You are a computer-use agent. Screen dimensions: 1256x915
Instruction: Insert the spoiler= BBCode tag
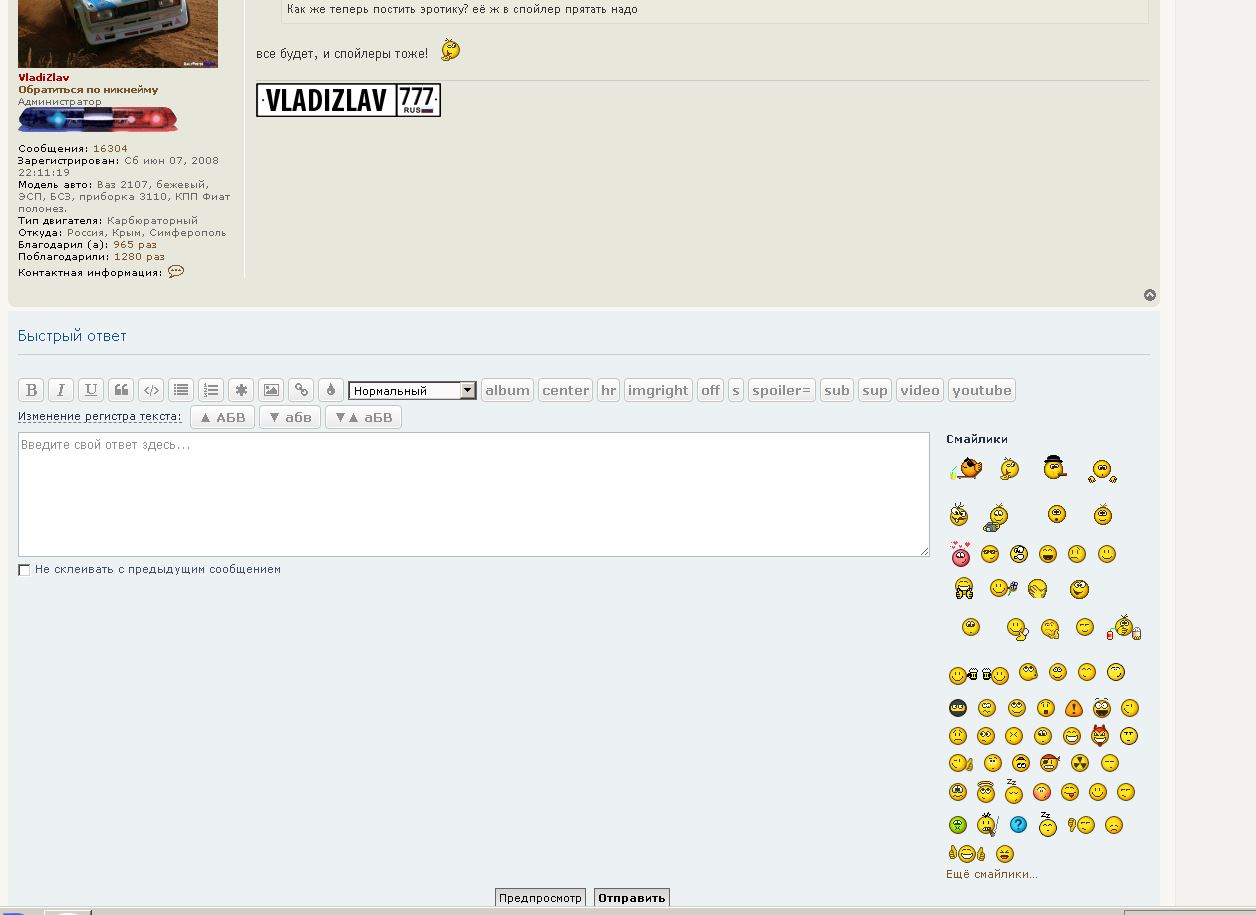(782, 390)
